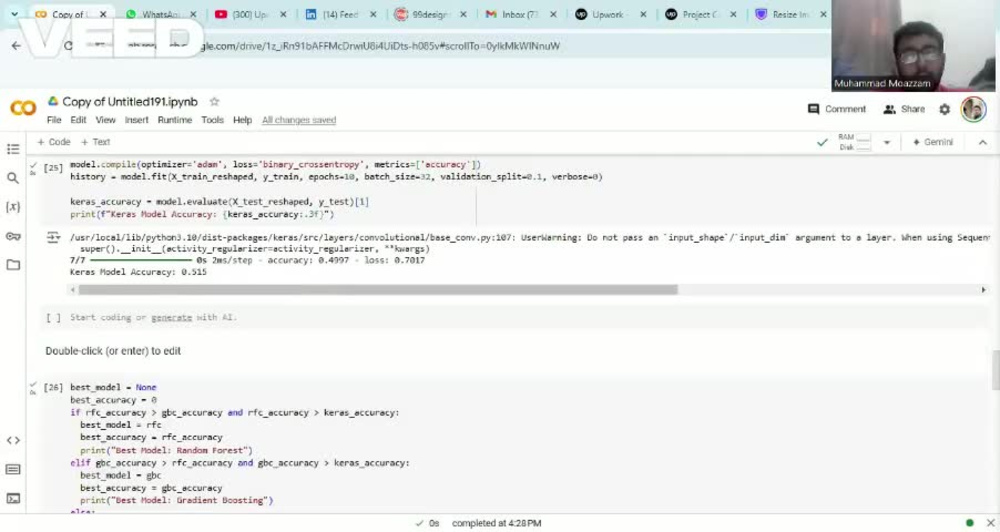Viewport: 1000px width, 532px height.
Task: Open the table of contents sidebar icon
Action: point(13,149)
